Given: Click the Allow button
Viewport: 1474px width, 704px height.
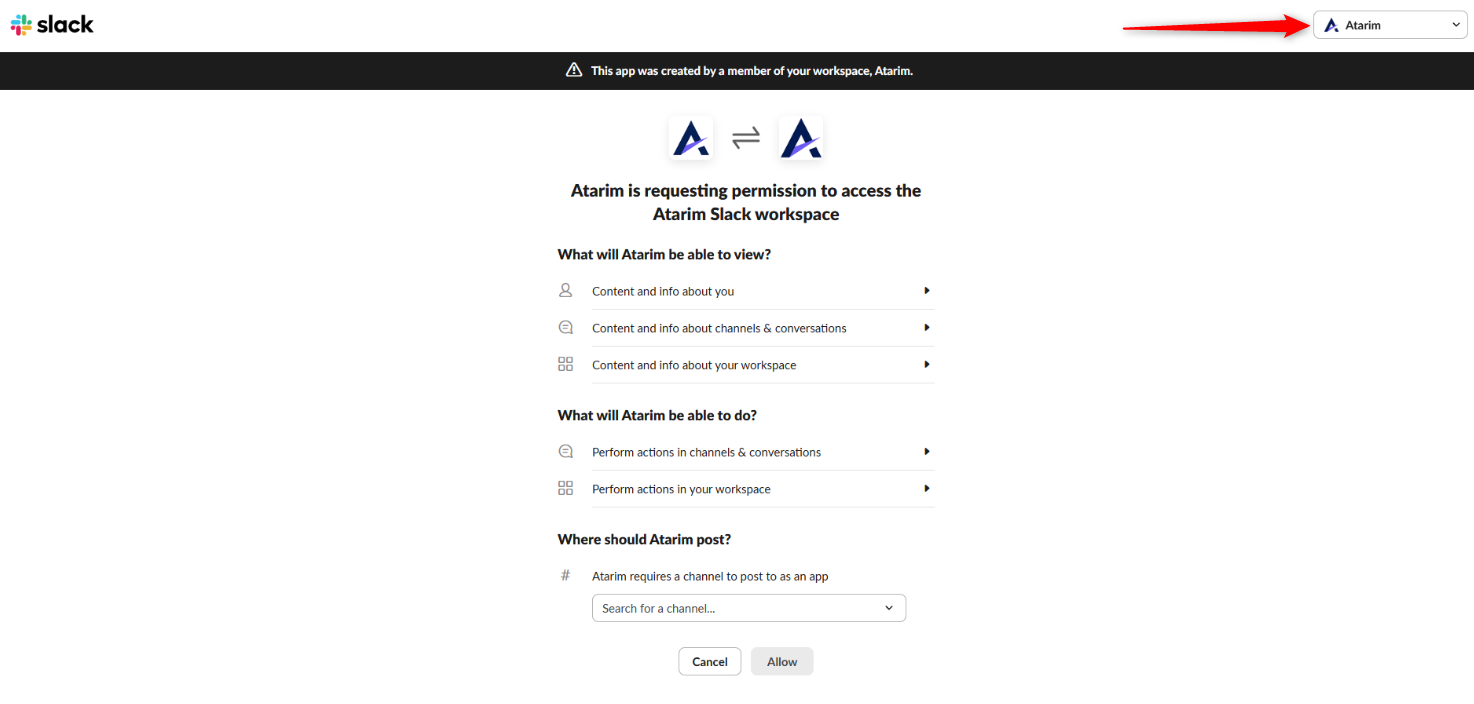Looking at the screenshot, I should [782, 662].
